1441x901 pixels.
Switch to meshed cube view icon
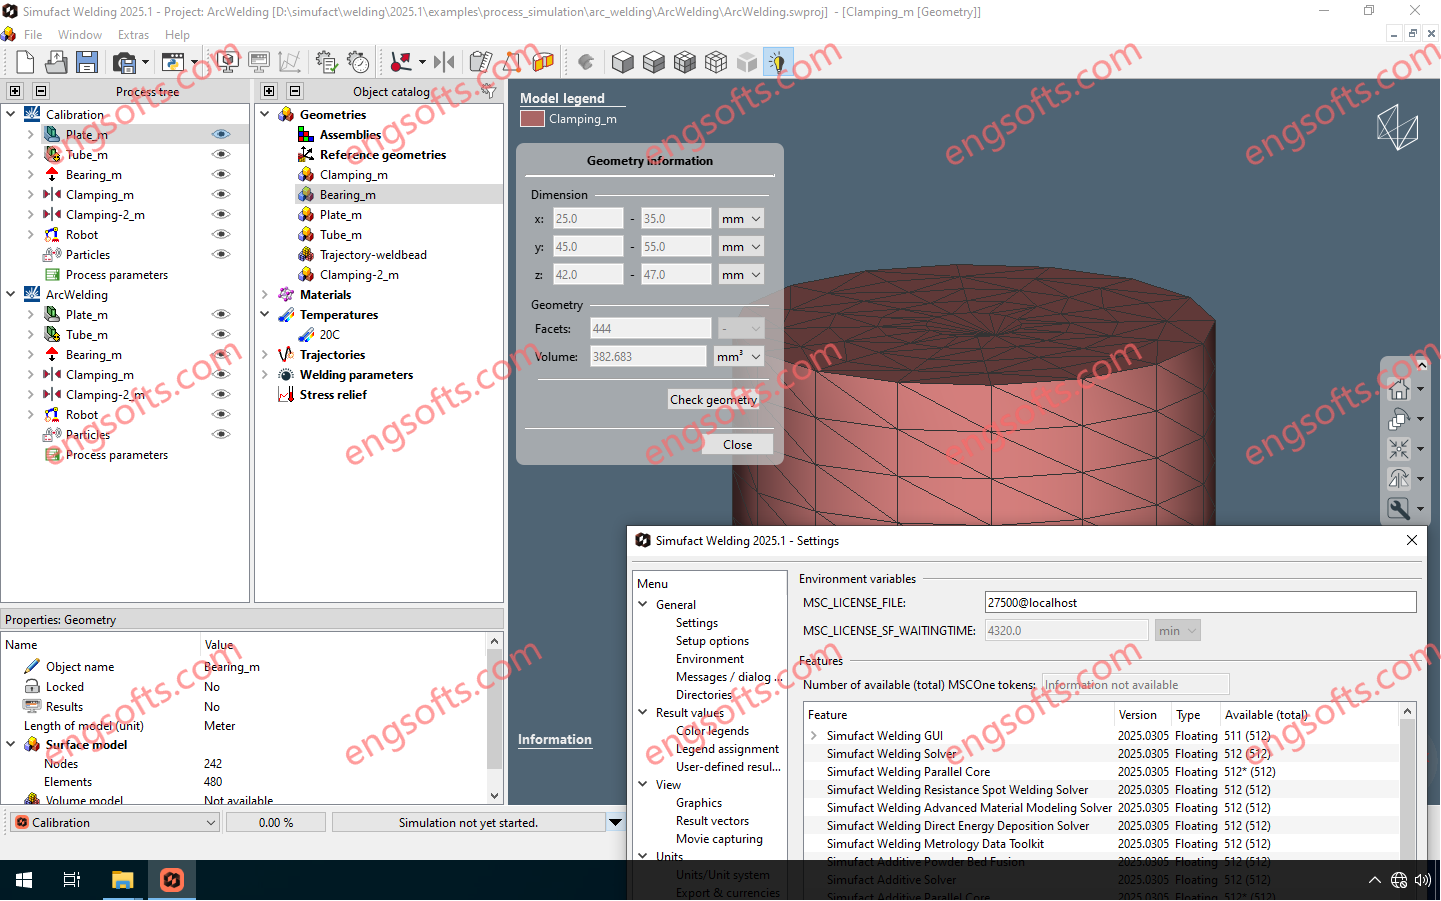click(685, 62)
